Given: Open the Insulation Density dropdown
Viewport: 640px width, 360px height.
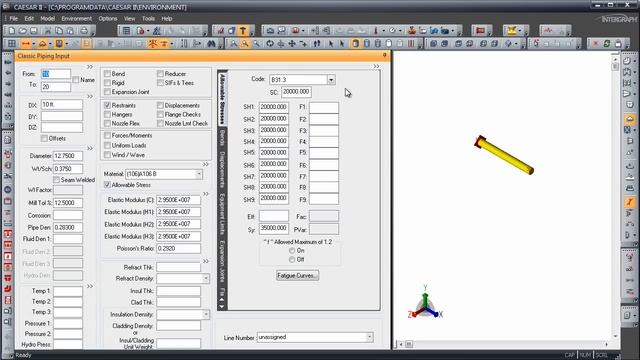Looking at the screenshot, I should pyautogui.click(x=206, y=314).
